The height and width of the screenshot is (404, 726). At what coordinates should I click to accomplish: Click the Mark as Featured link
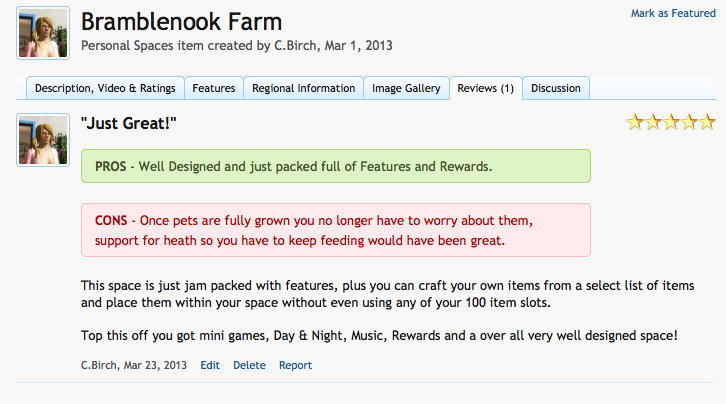point(673,13)
